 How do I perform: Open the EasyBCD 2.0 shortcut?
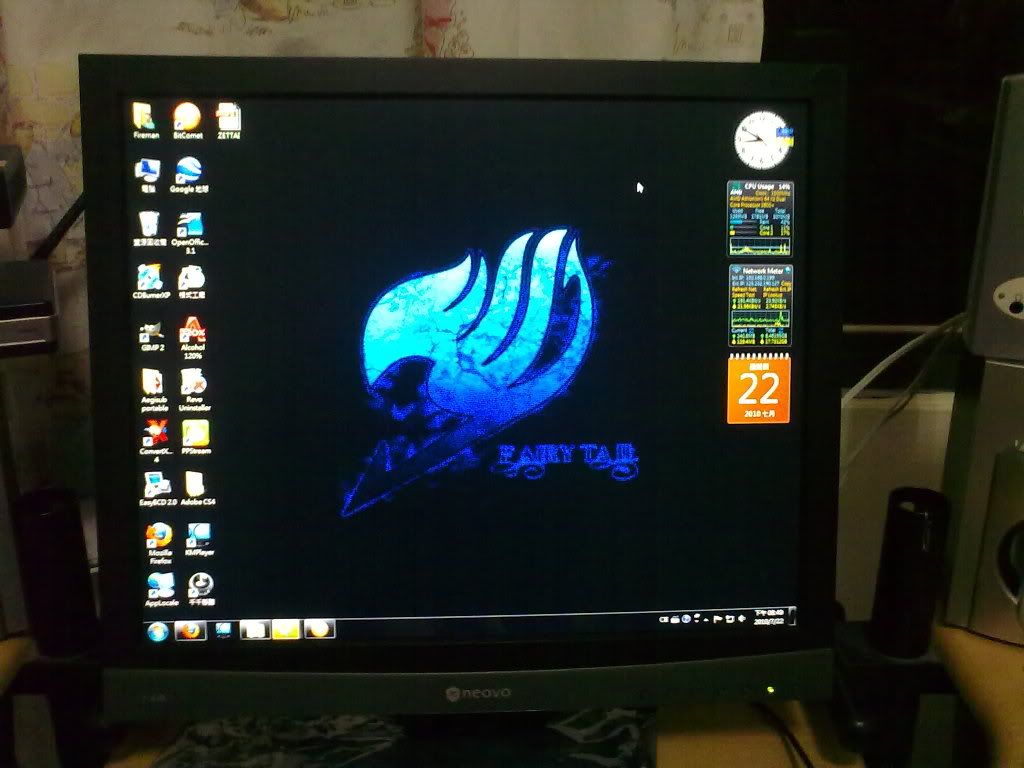[158, 489]
